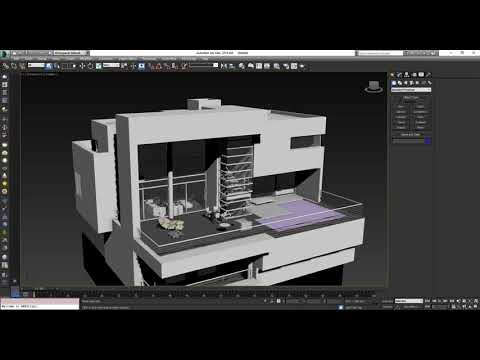Collapse the Object Type rollout

point(411,98)
